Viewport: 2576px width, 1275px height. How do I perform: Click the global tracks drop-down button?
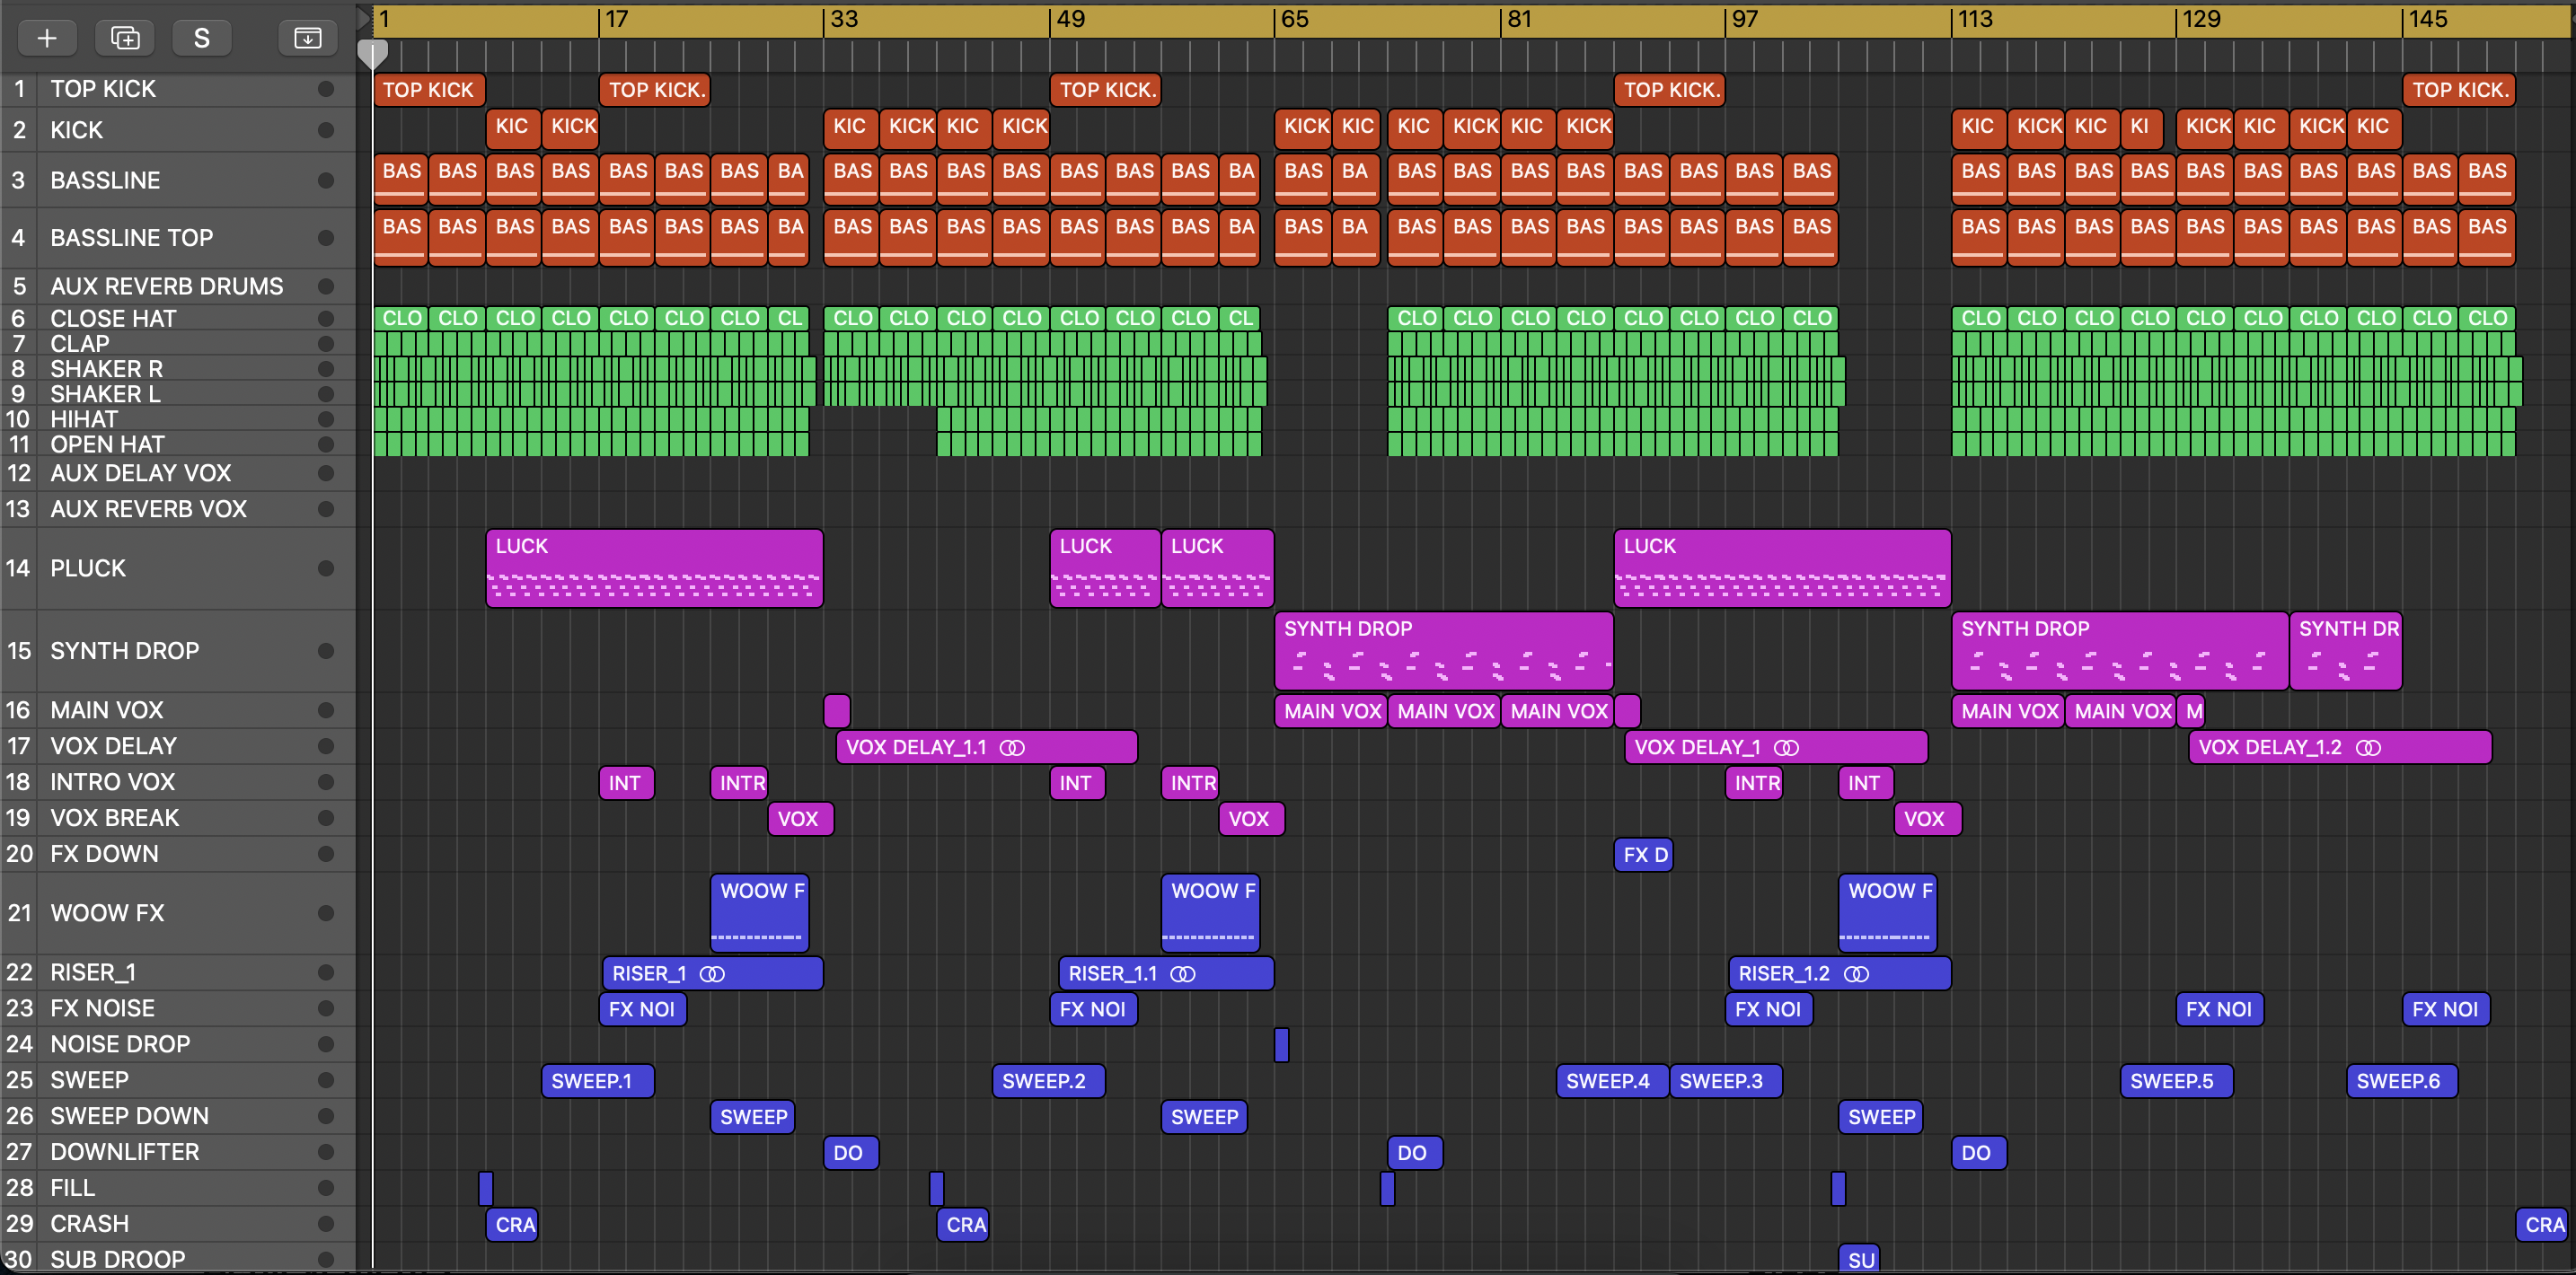click(307, 38)
